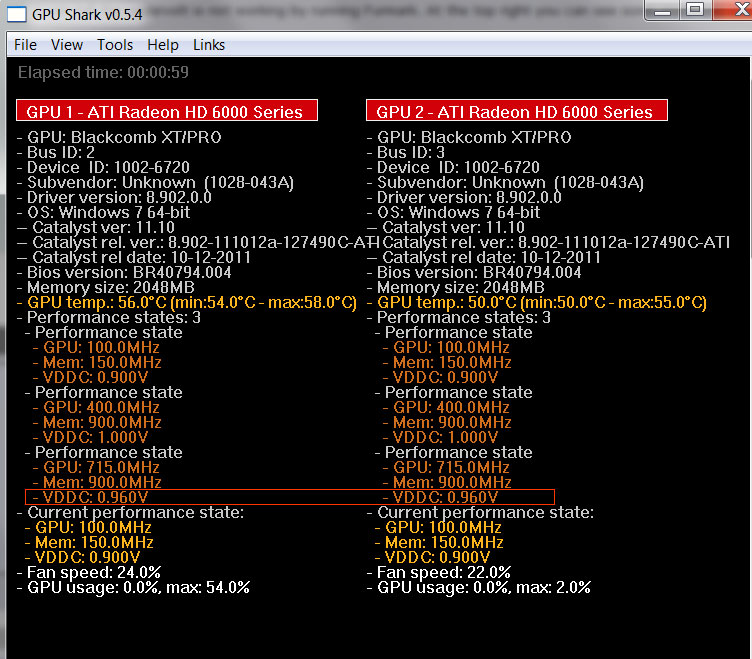Image resolution: width=752 pixels, height=659 pixels.
Task: Select GPU 2 Bus ID: 3 line
Action: pyautogui.click(x=406, y=153)
